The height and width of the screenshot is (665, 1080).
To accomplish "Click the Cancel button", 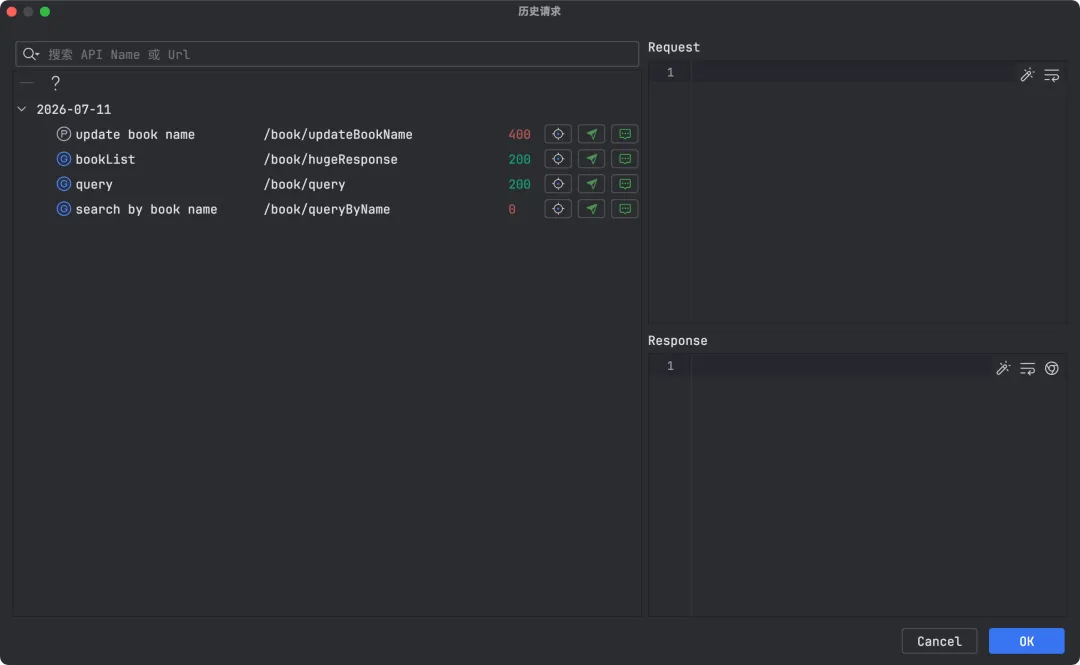I will click(x=939, y=641).
